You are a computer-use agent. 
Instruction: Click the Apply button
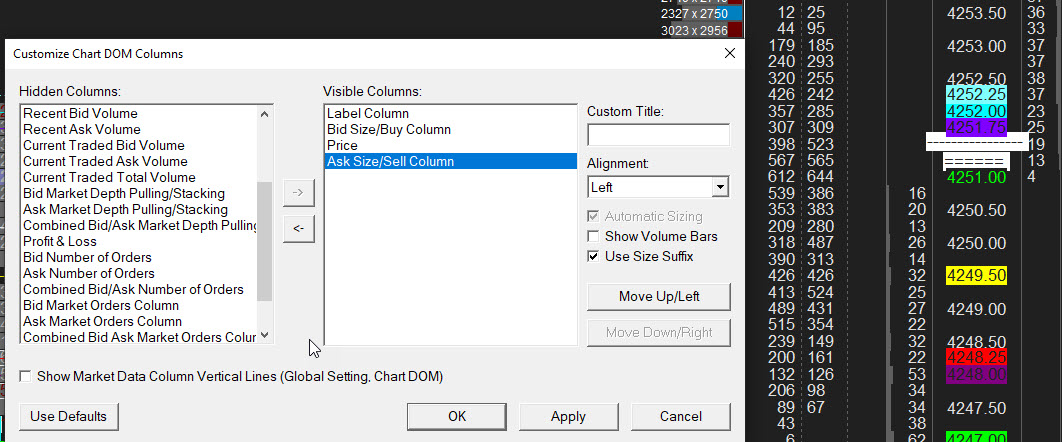point(568,416)
